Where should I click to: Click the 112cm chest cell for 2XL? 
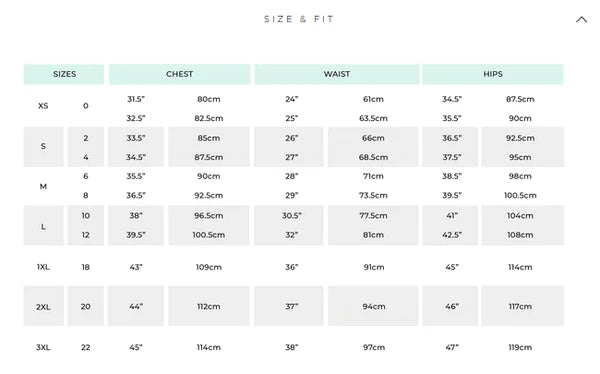[209, 306]
